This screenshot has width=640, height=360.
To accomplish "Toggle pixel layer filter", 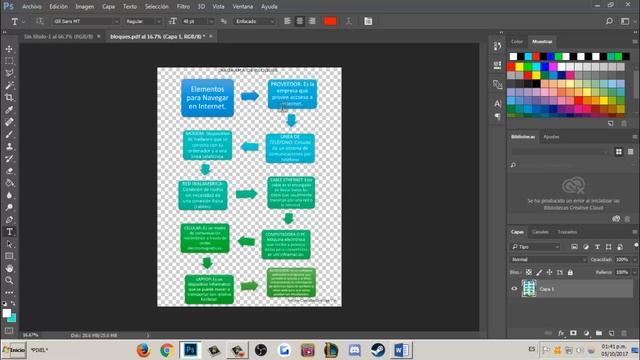I will pos(574,247).
